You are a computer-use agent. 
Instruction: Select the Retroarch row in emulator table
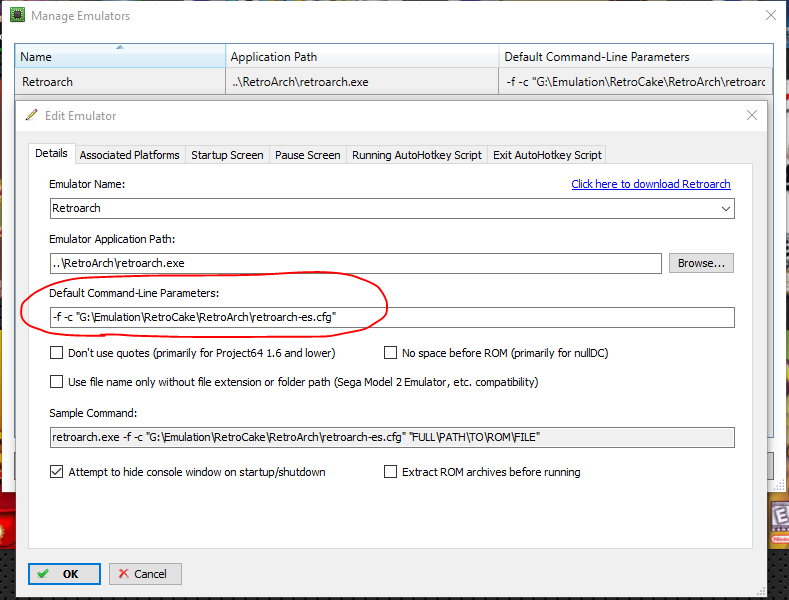coord(394,82)
